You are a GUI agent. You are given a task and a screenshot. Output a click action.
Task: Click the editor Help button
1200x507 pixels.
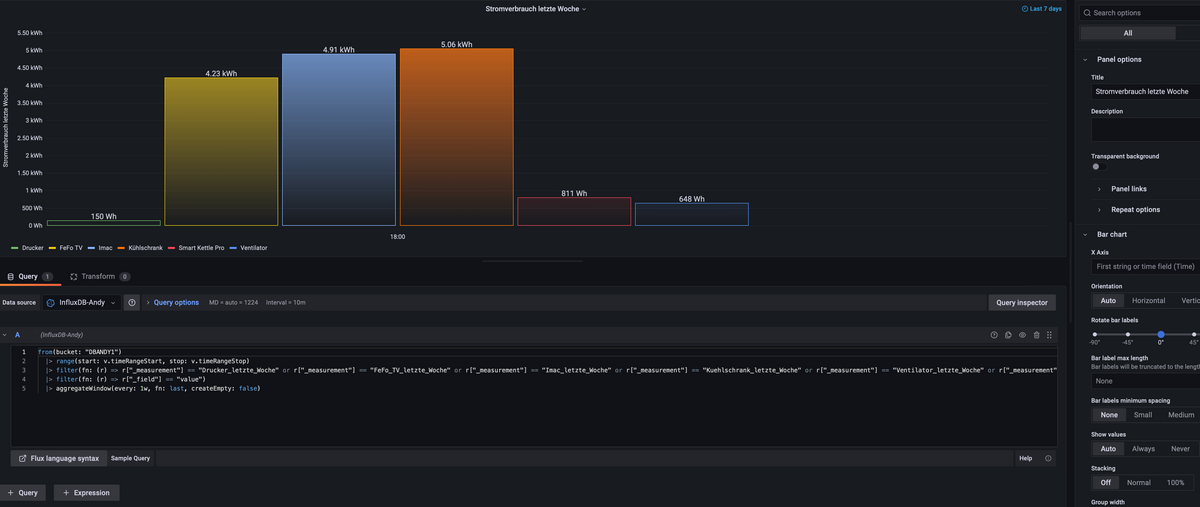(x=1025, y=458)
